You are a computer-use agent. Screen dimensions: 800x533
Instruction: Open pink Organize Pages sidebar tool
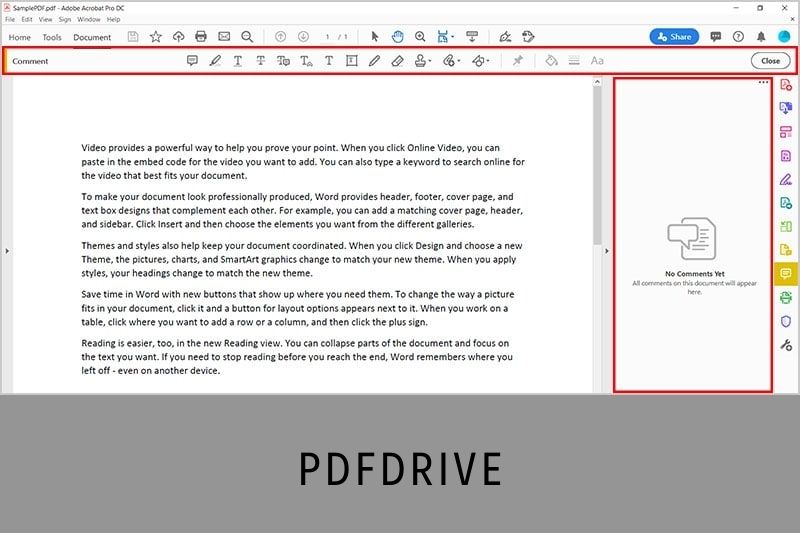(786, 132)
